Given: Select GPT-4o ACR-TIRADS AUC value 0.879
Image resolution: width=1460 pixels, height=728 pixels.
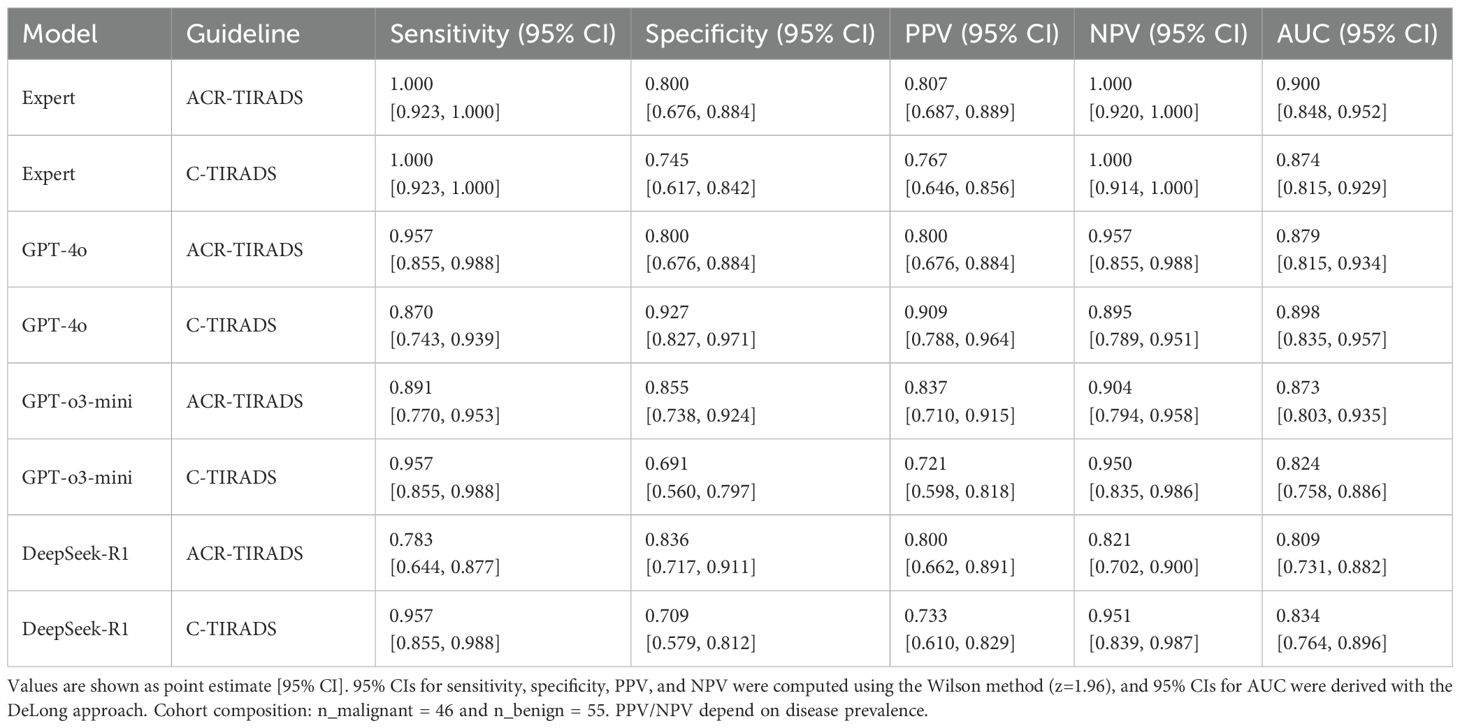Looking at the screenshot, I should (1297, 238).
